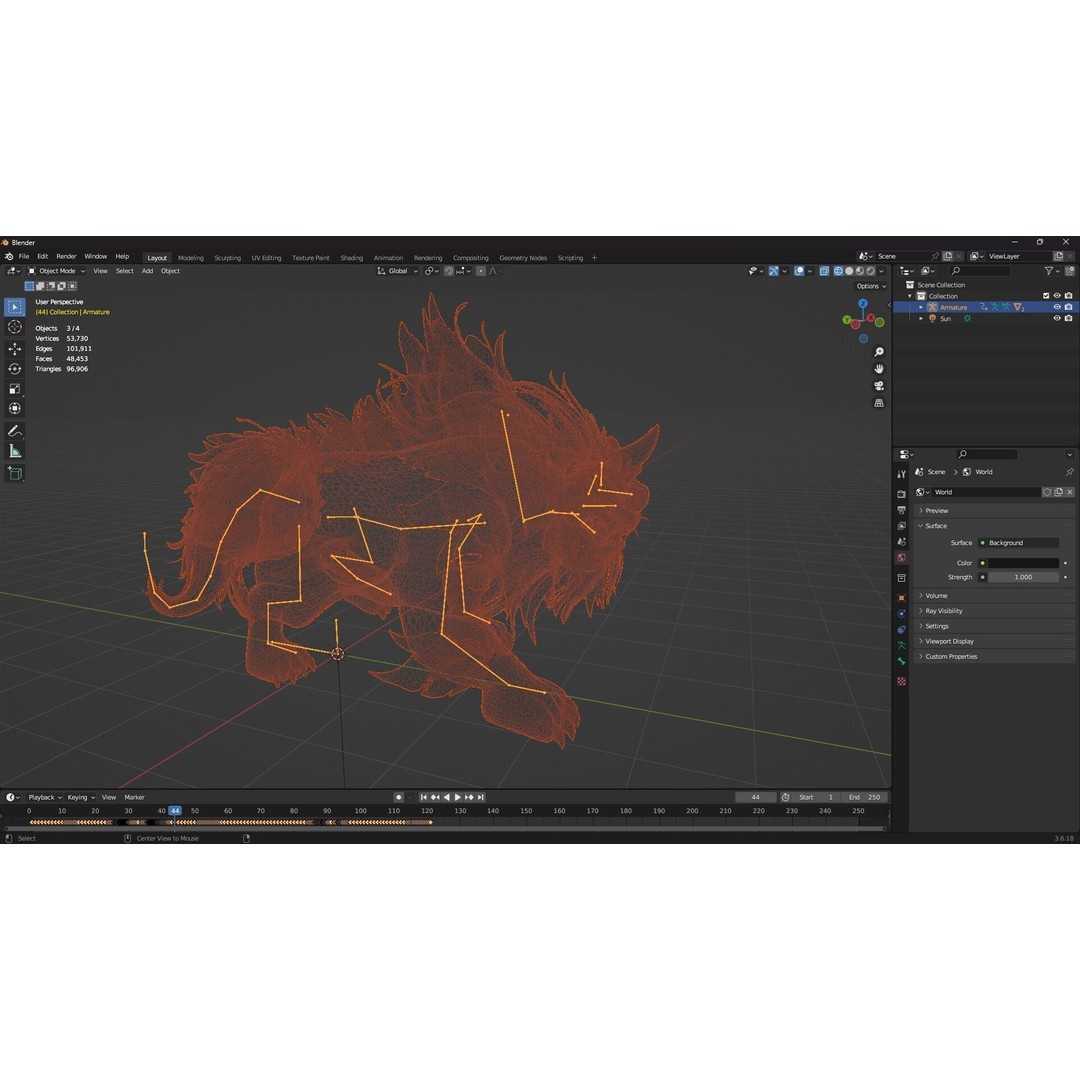This screenshot has height=1080, width=1080.
Task: Click the Strength value slider
Action: click(x=1024, y=577)
